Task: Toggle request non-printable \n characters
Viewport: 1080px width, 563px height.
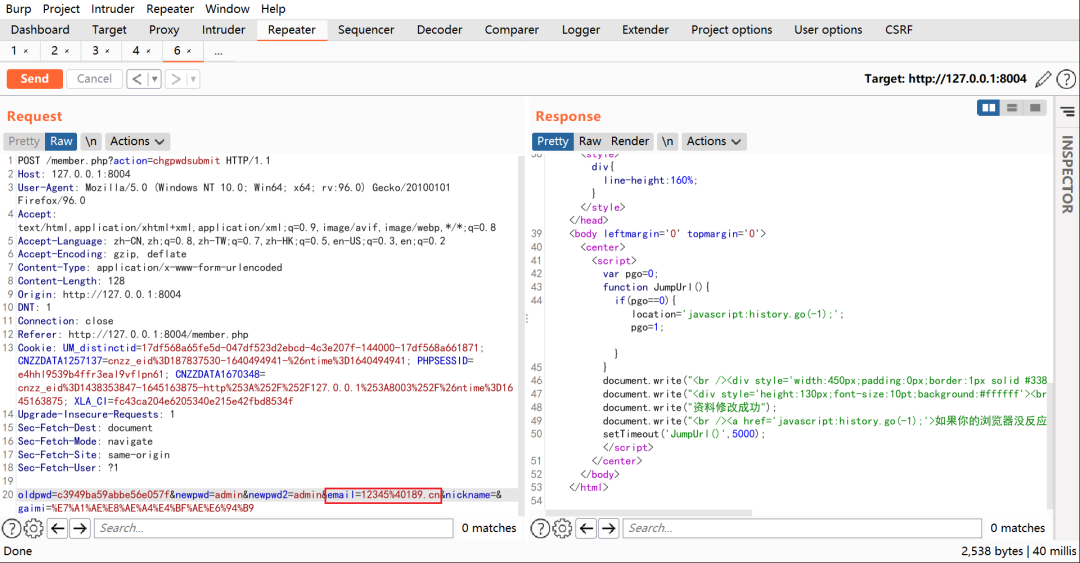Action: pos(91,141)
